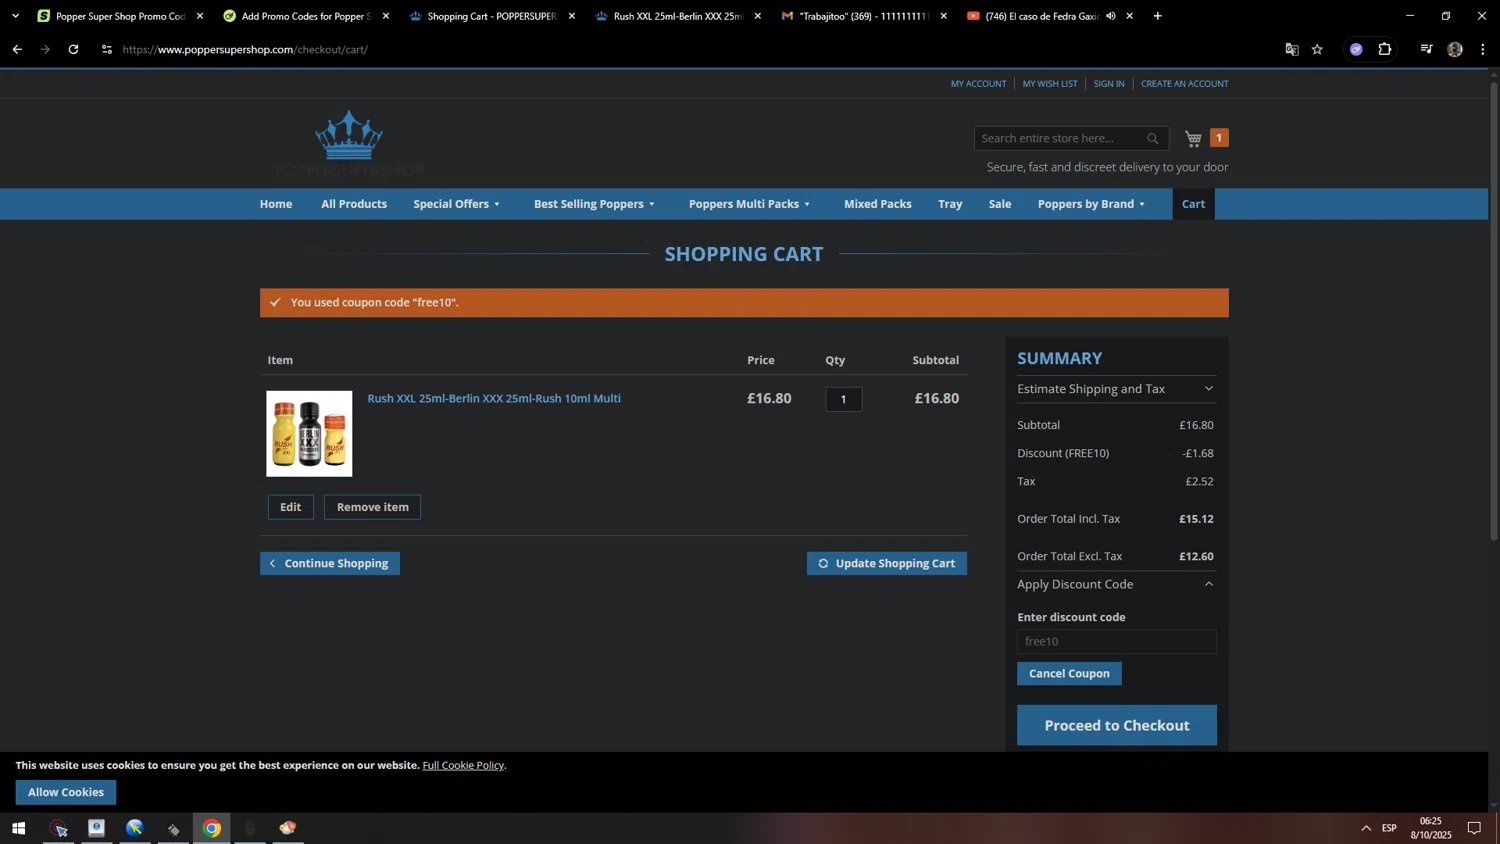The image size is (1500, 844).
Task: Go to Home in navigation bar
Action: click(x=276, y=204)
